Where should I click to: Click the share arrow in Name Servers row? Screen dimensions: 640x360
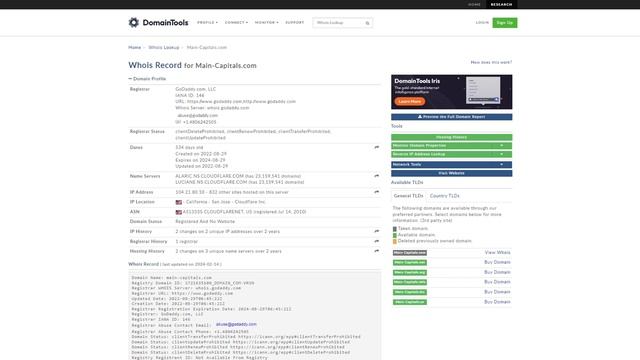[x=376, y=176]
